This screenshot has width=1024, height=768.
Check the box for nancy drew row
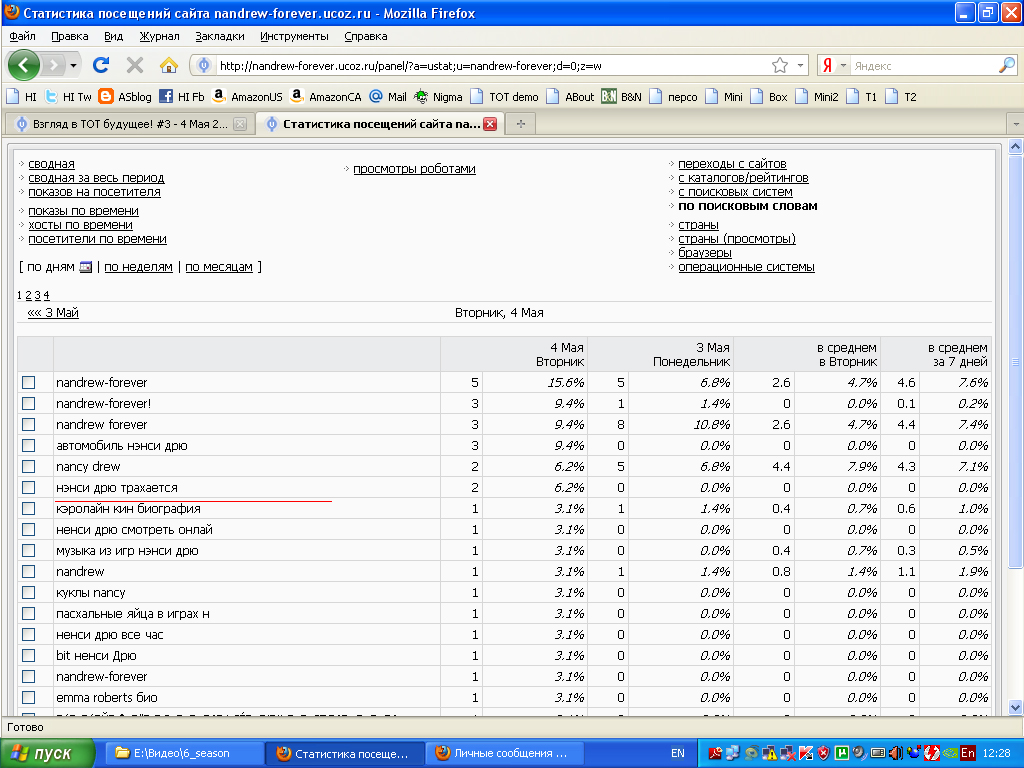coord(28,466)
